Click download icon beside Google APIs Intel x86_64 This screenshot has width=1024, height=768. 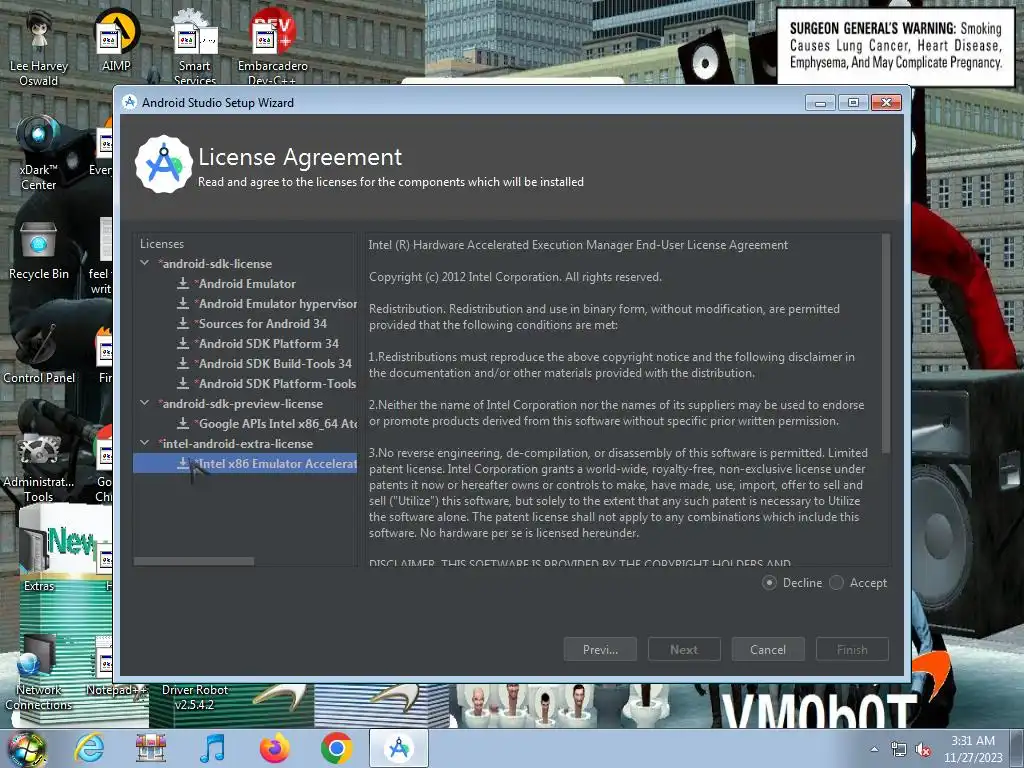click(183, 423)
